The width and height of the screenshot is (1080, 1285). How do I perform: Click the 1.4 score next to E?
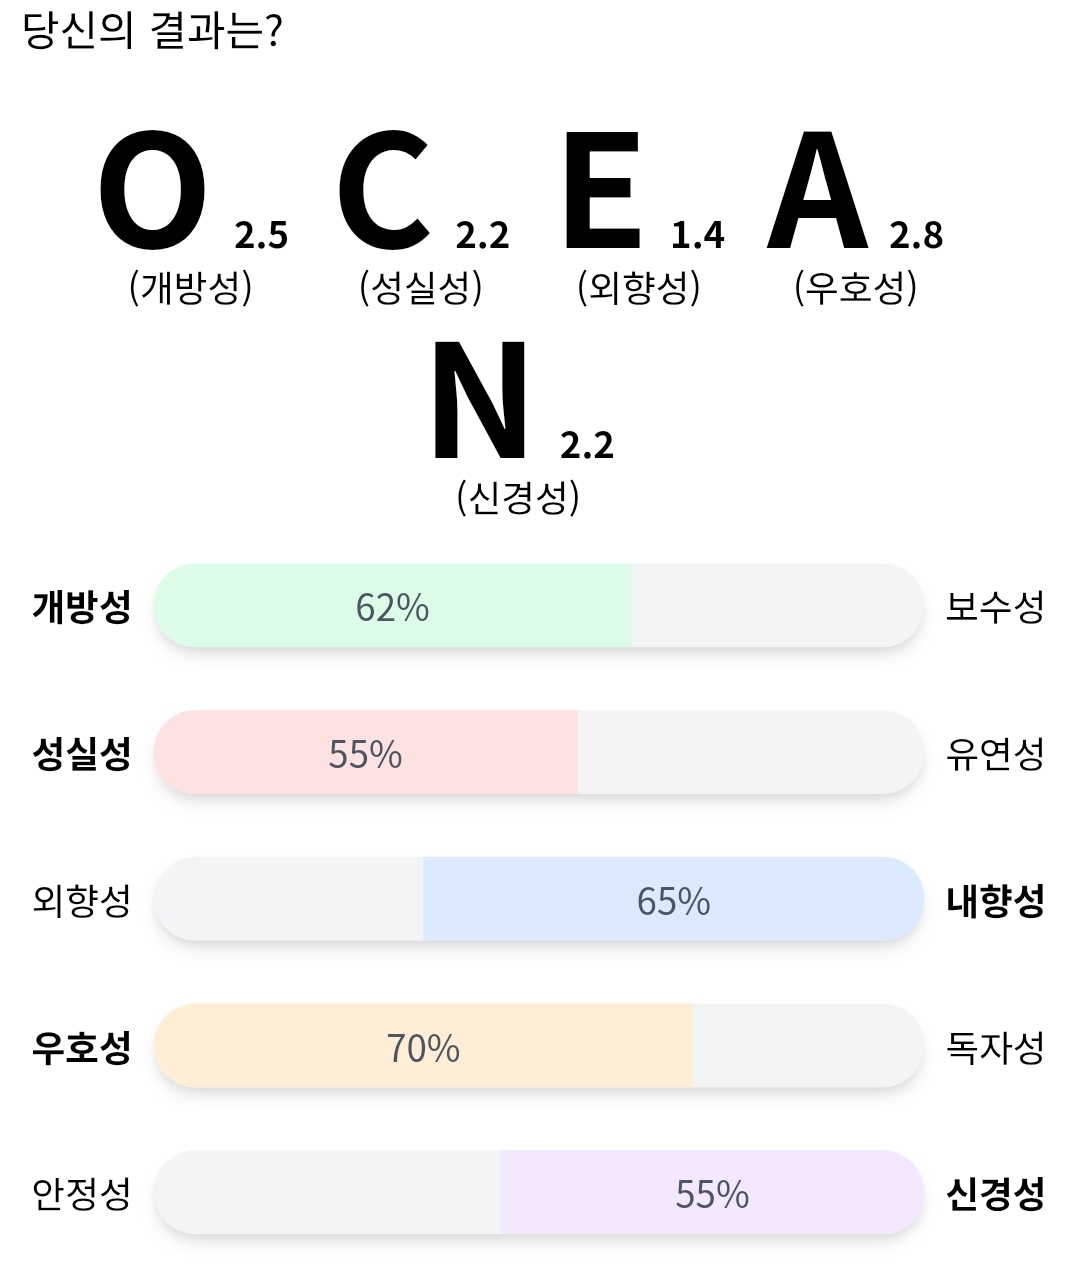[x=697, y=236]
